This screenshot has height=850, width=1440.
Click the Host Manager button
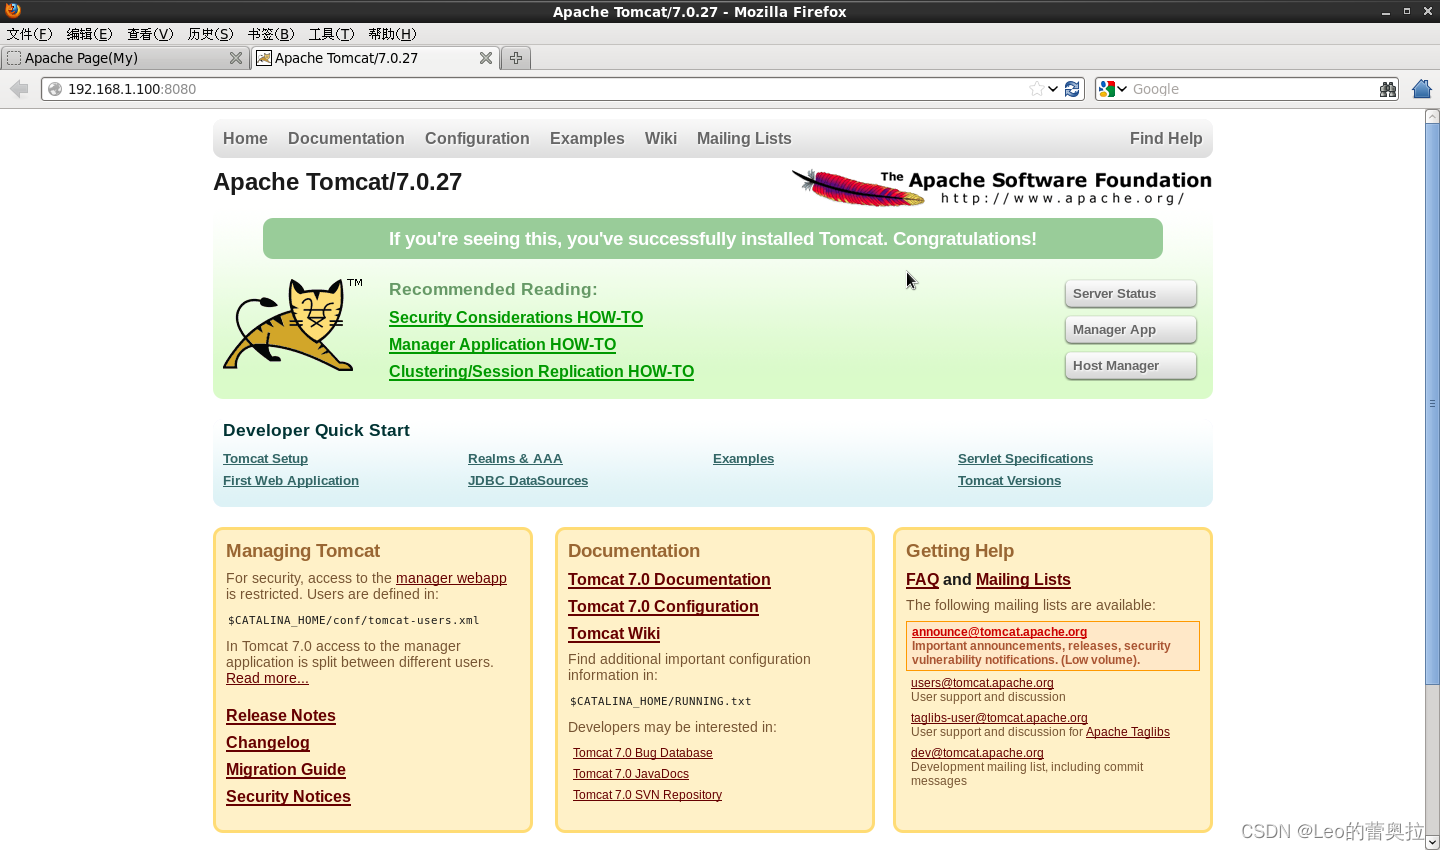coord(1130,366)
